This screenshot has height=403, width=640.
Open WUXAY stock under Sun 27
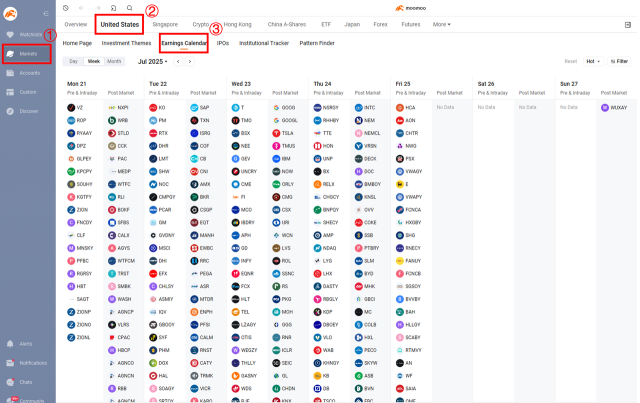[x=614, y=108]
